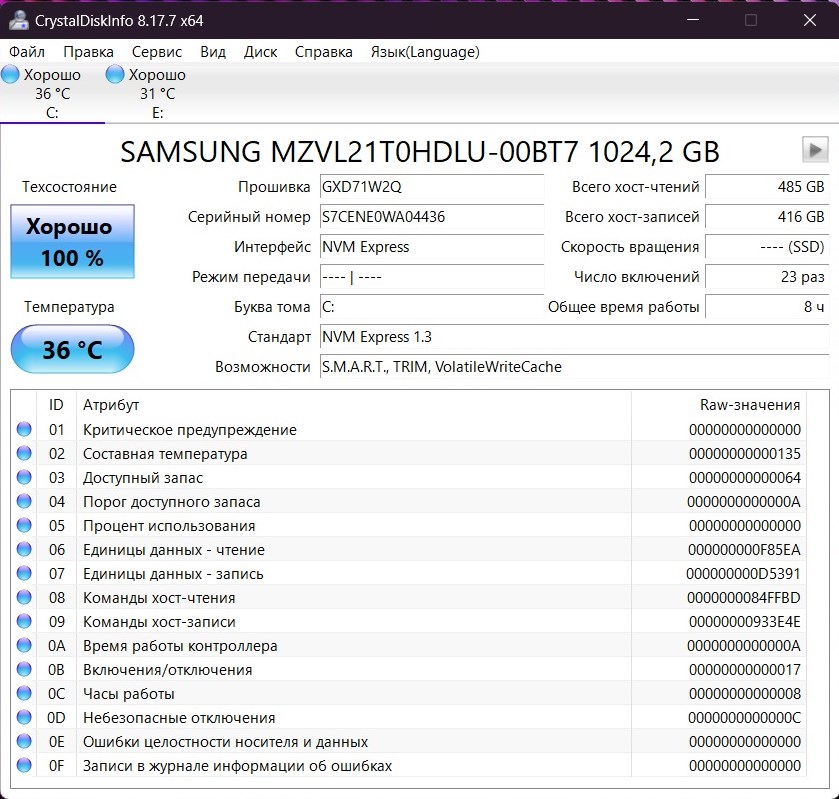Click status orb for Критическое предупреждение row
This screenshot has height=799, width=839.
(x=24, y=430)
